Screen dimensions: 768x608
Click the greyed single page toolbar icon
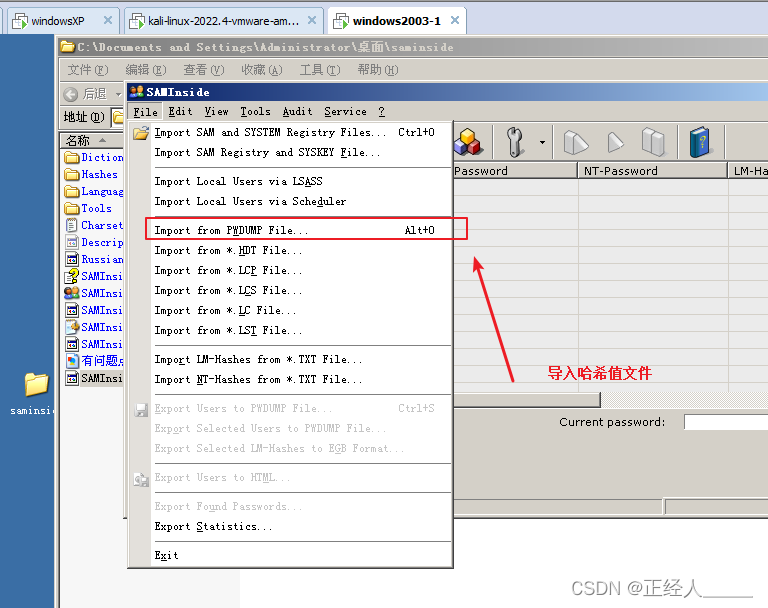tap(615, 143)
